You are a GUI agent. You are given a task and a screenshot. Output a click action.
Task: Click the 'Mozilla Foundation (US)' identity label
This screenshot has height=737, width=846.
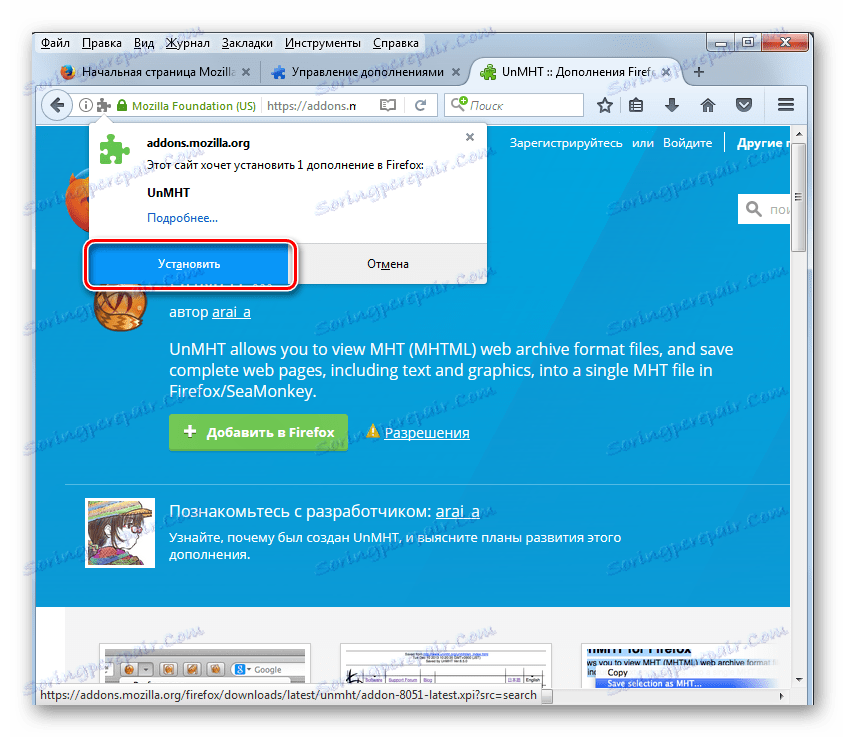point(194,106)
